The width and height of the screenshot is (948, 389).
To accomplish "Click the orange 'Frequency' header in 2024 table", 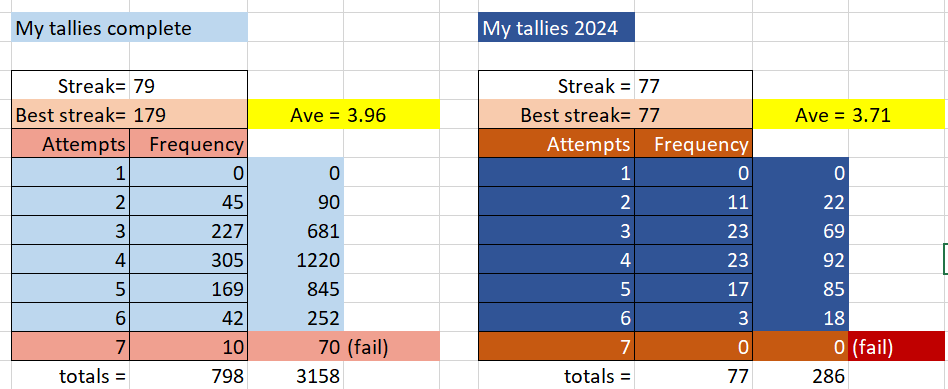I will pos(693,143).
